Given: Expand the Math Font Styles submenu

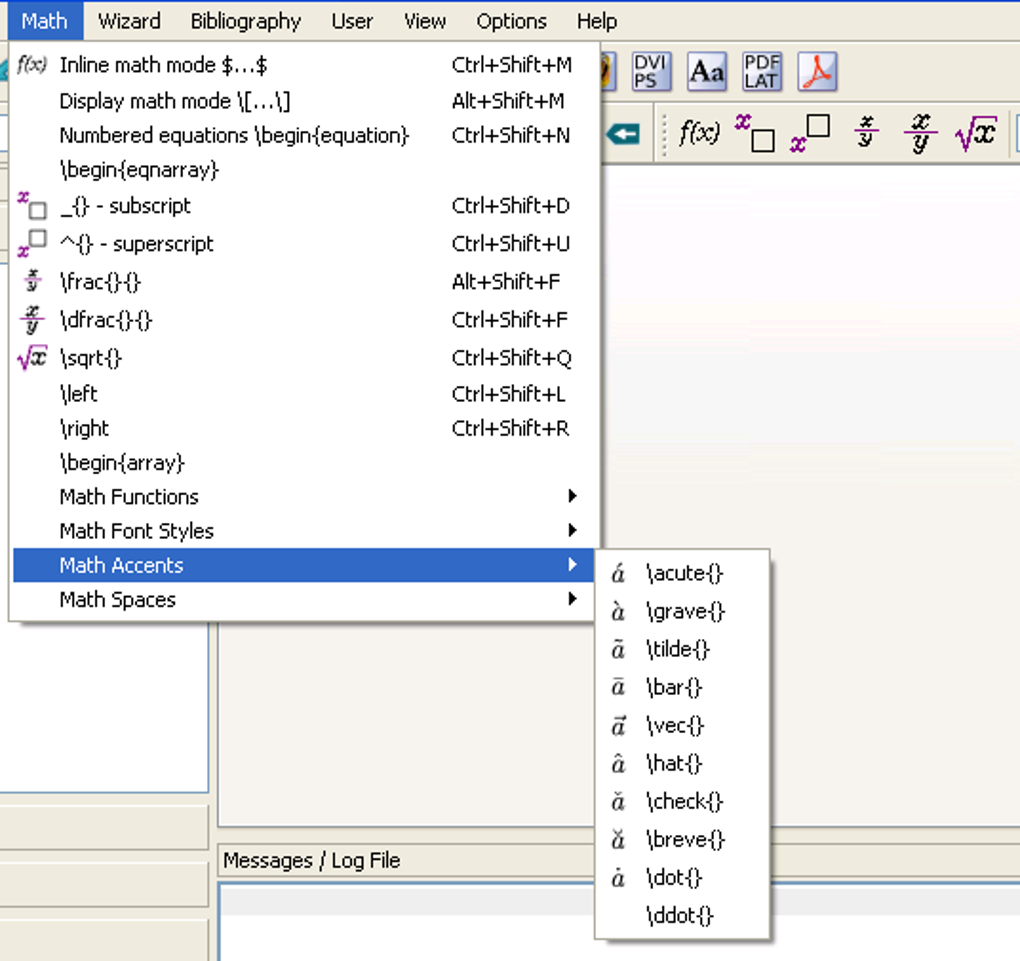Looking at the screenshot, I should pyautogui.click(x=303, y=532).
